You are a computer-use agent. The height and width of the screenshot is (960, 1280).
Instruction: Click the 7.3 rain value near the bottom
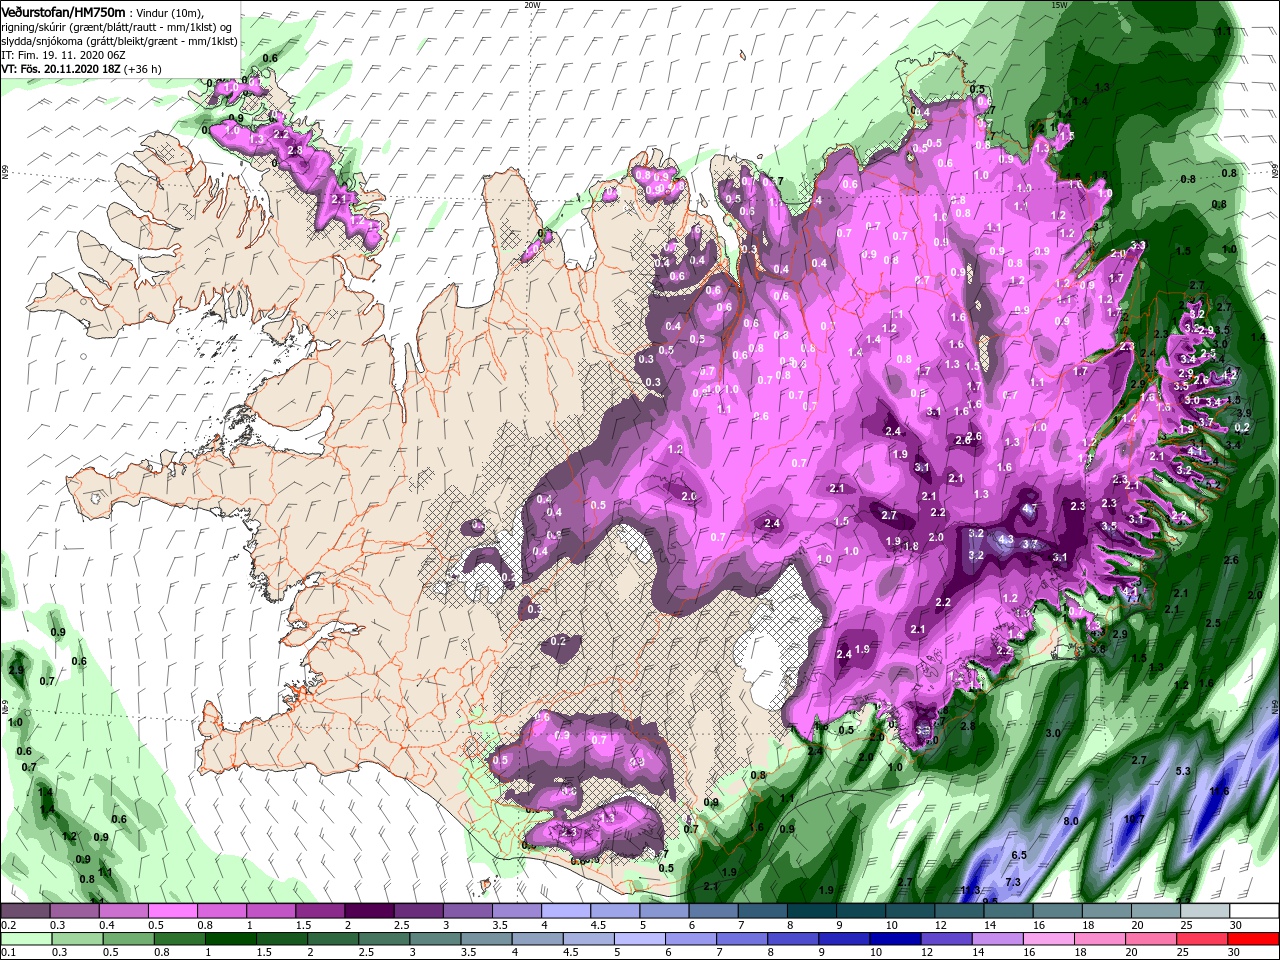pyautogui.click(x=1013, y=882)
